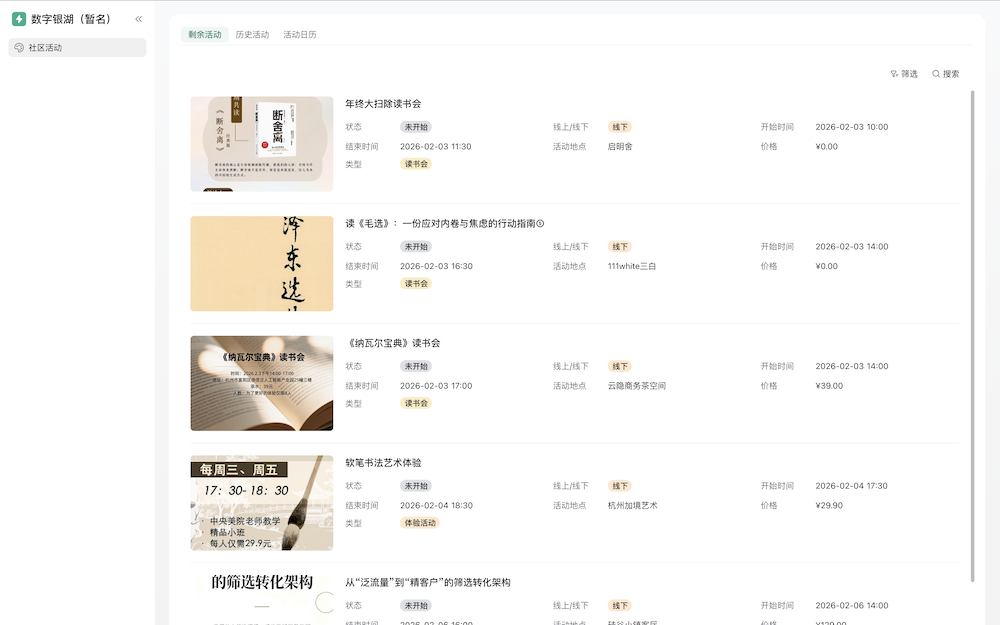The image size is (1000, 625).
Task: Click location 111white三白
Action: pyautogui.click(x=631, y=266)
